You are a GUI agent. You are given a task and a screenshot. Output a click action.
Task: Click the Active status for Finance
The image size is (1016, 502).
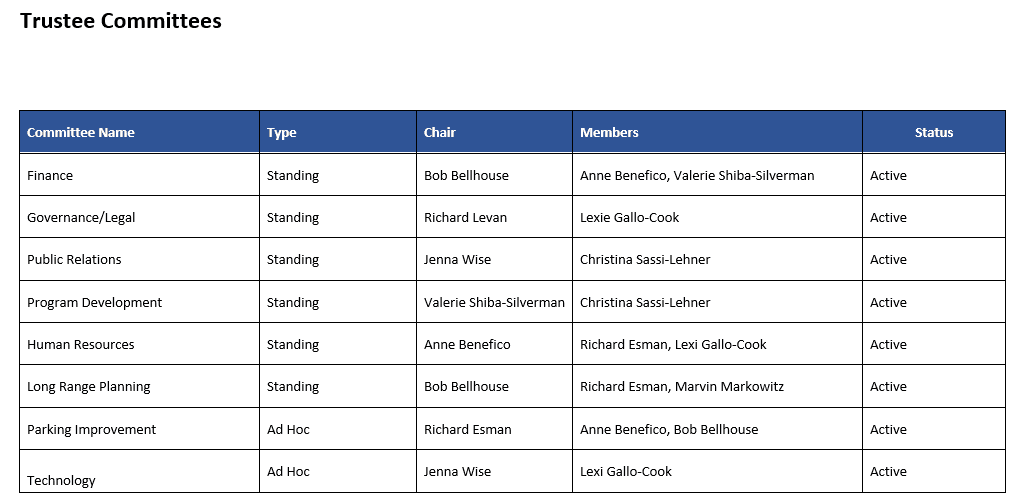click(x=888, y=176)
